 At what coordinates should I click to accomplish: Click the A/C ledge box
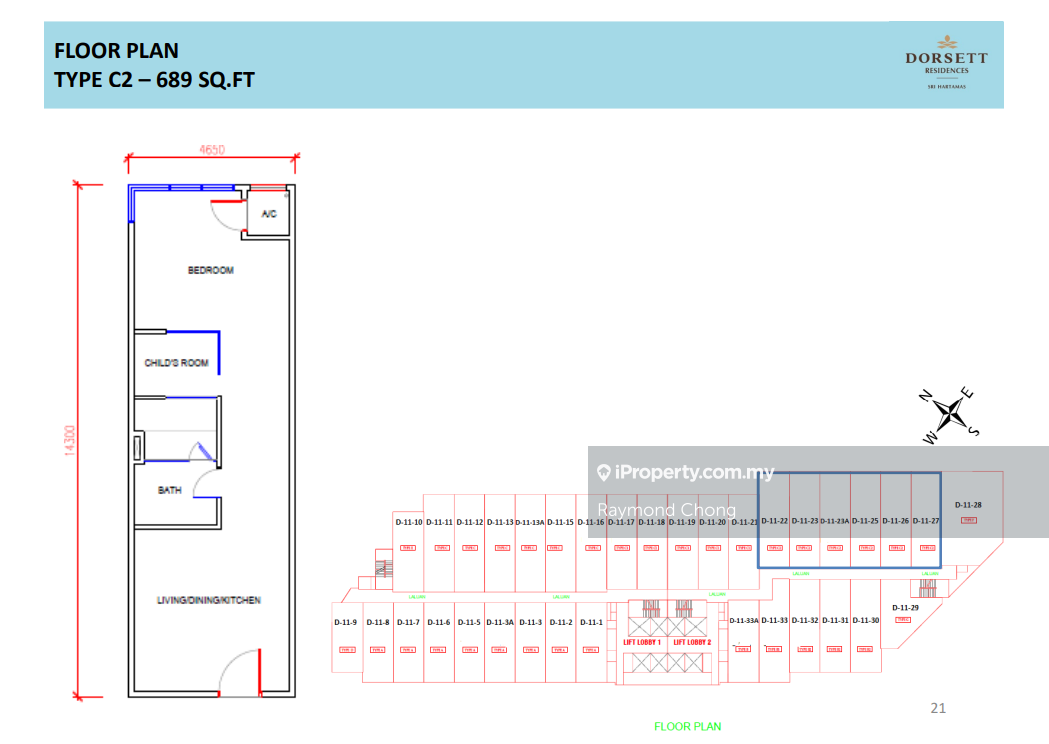tap(268, 214)
